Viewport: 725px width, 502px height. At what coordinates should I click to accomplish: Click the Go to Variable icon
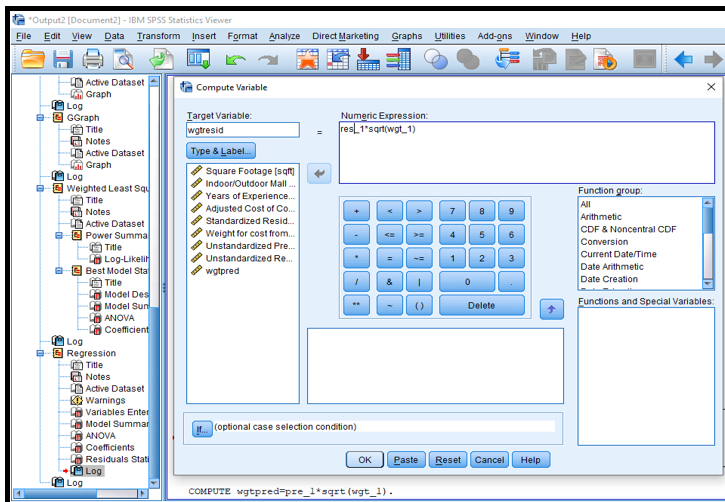coord(368,59)
